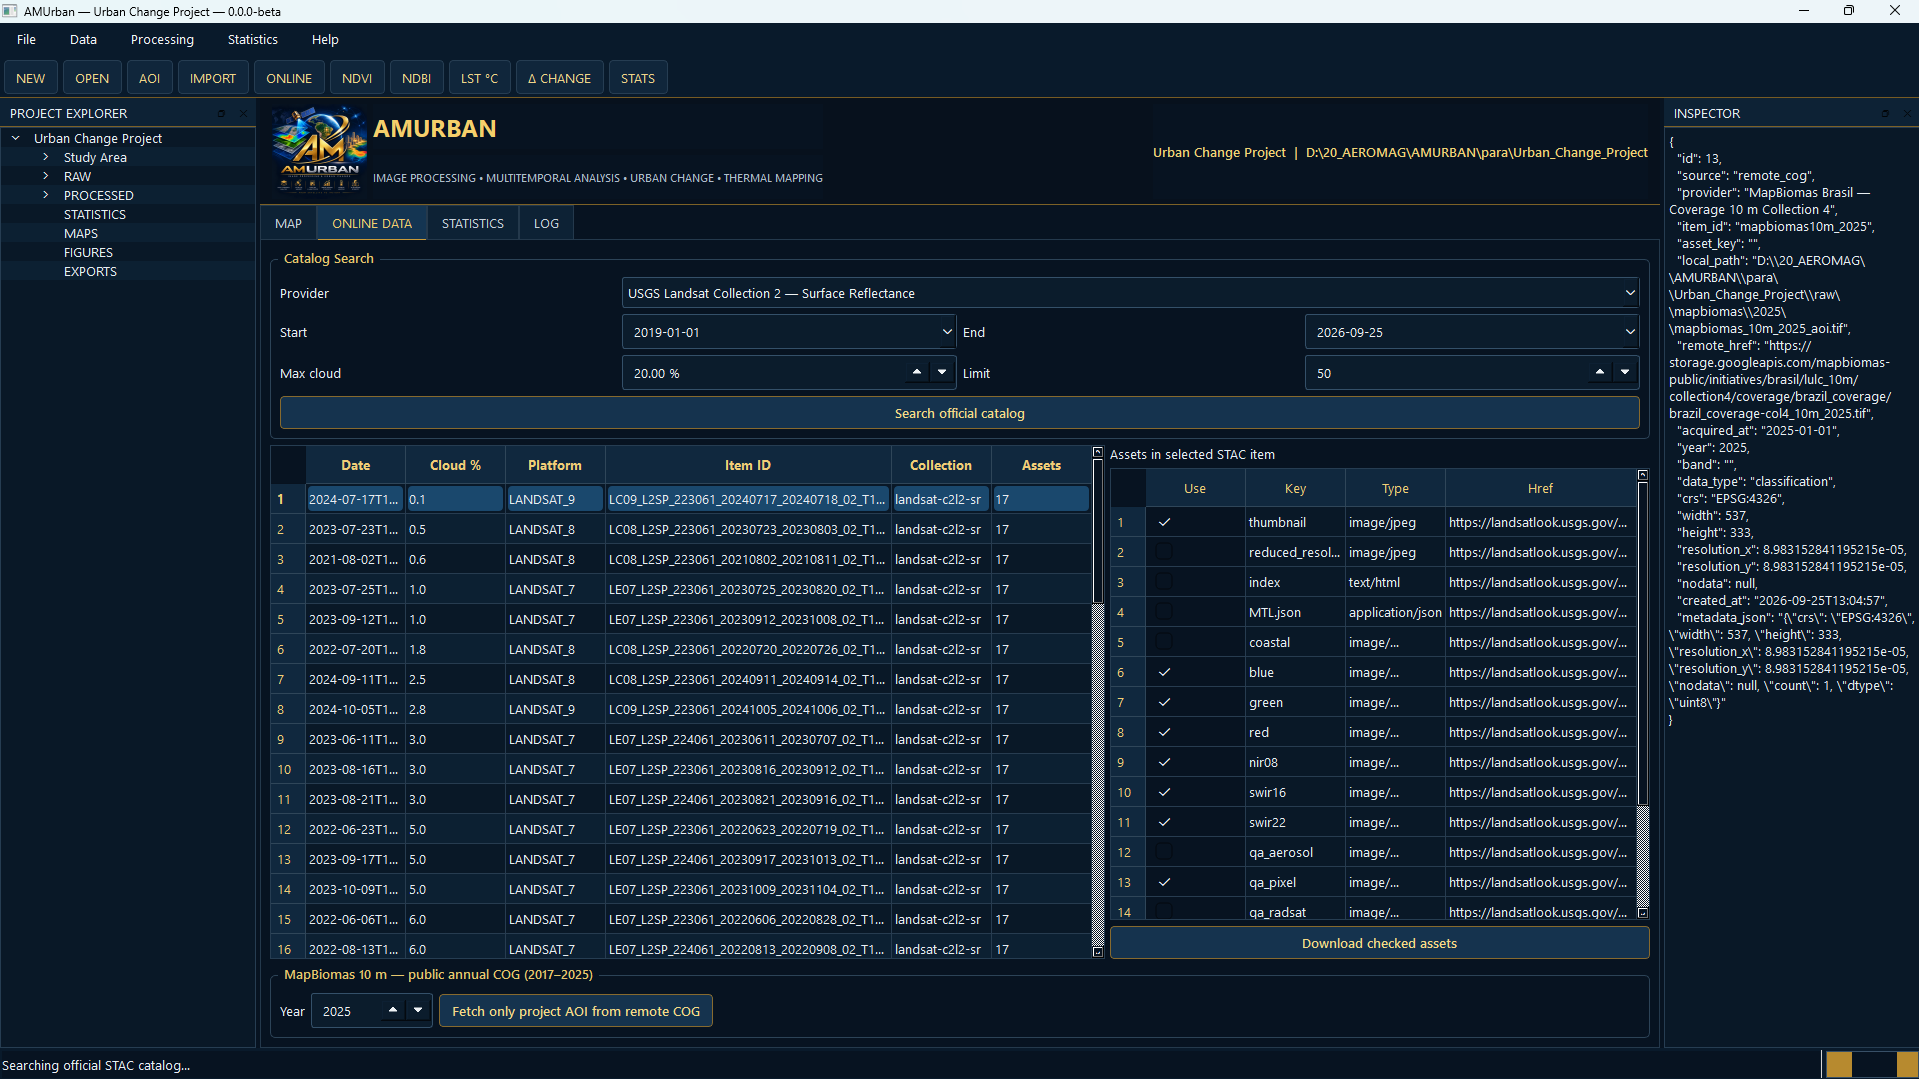Check the MTL.json asset checkbox
This screenshot has height=1079, width=1919.
pos(1164,612)
